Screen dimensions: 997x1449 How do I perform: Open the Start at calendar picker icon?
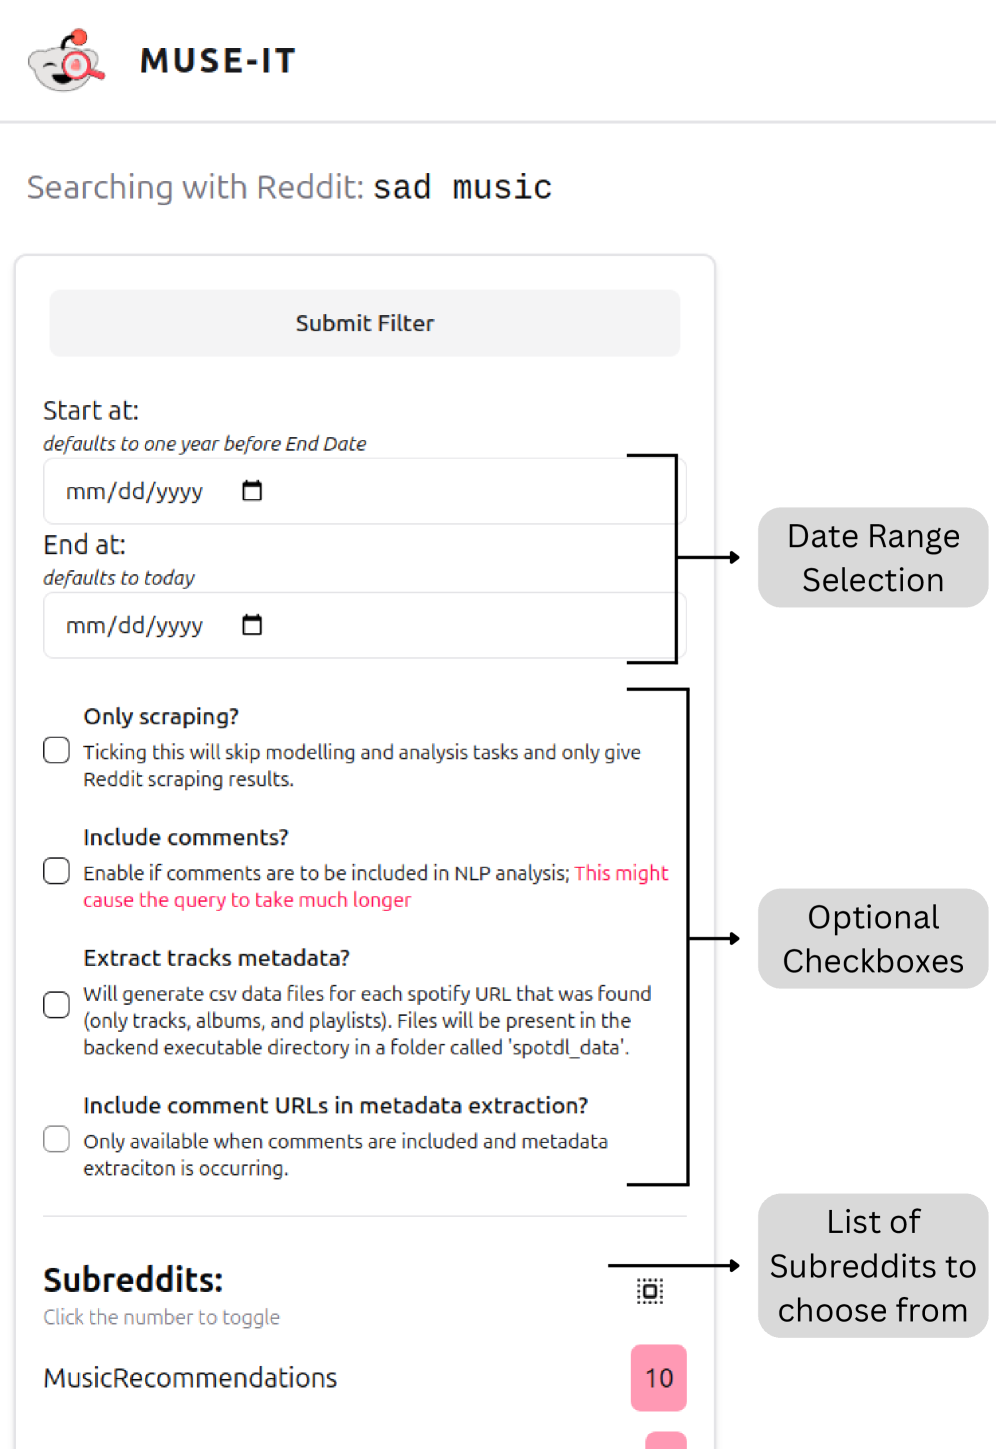(252, 491)
